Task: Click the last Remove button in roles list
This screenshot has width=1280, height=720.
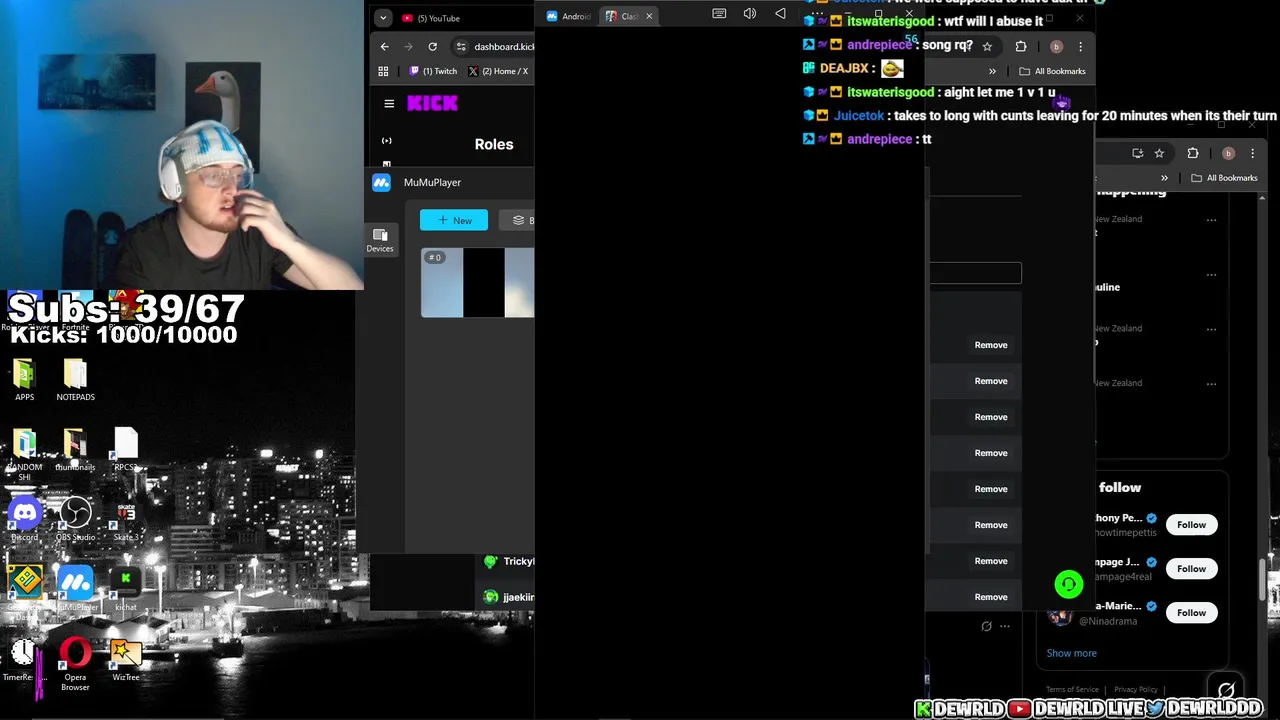Action: pyautogui.click(x=991, y=597)
